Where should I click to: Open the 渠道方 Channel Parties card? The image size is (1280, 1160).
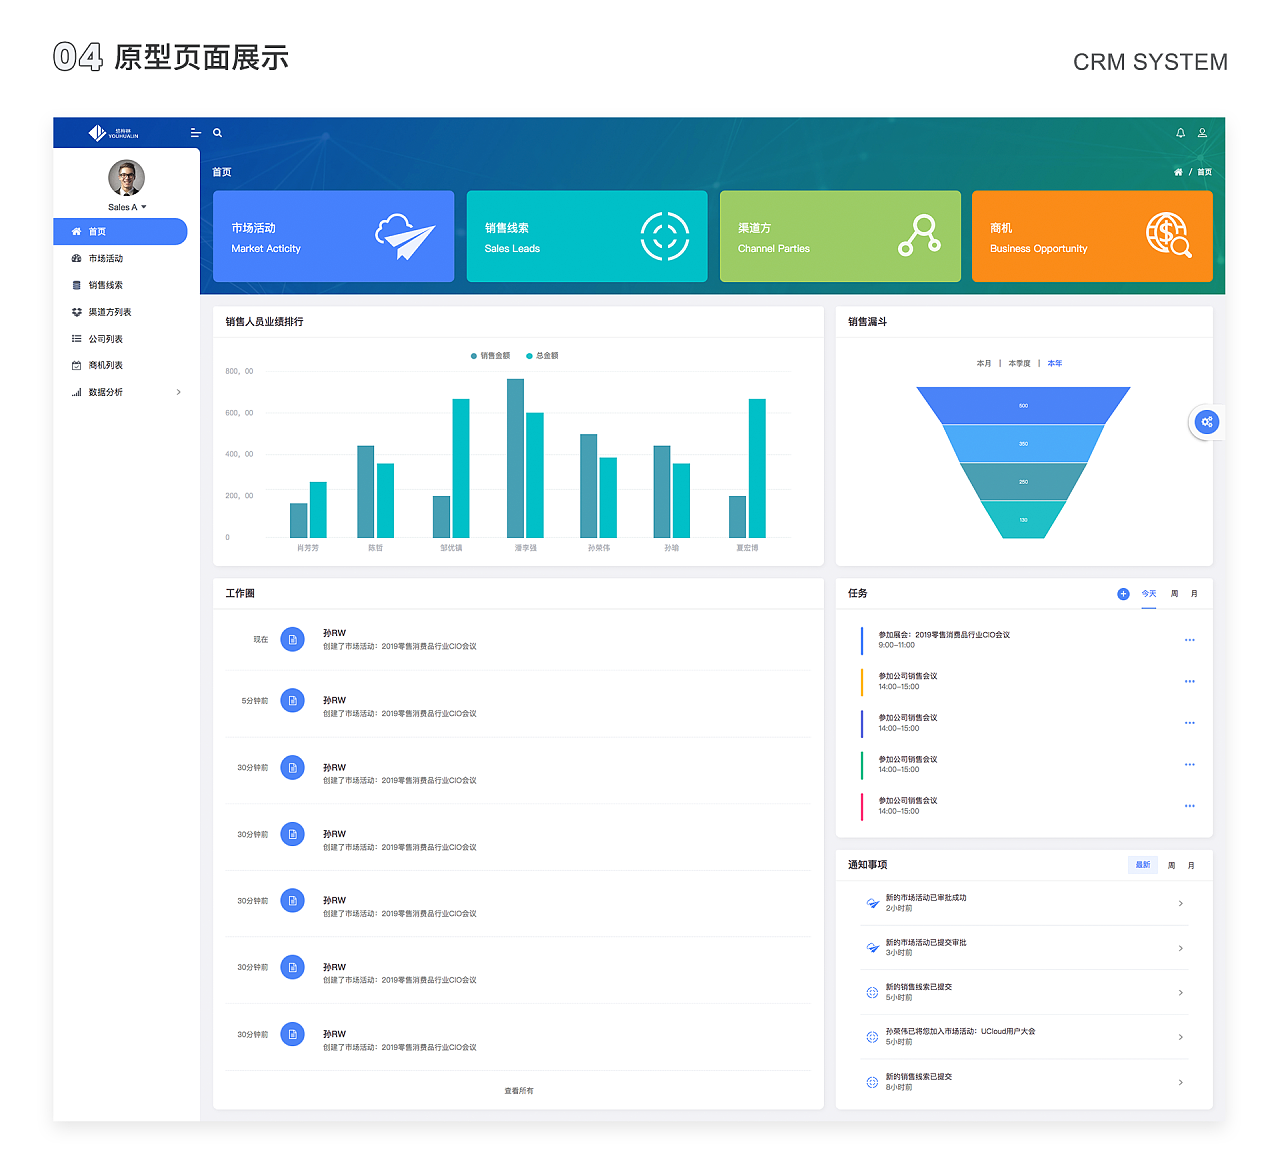(840, 236)
